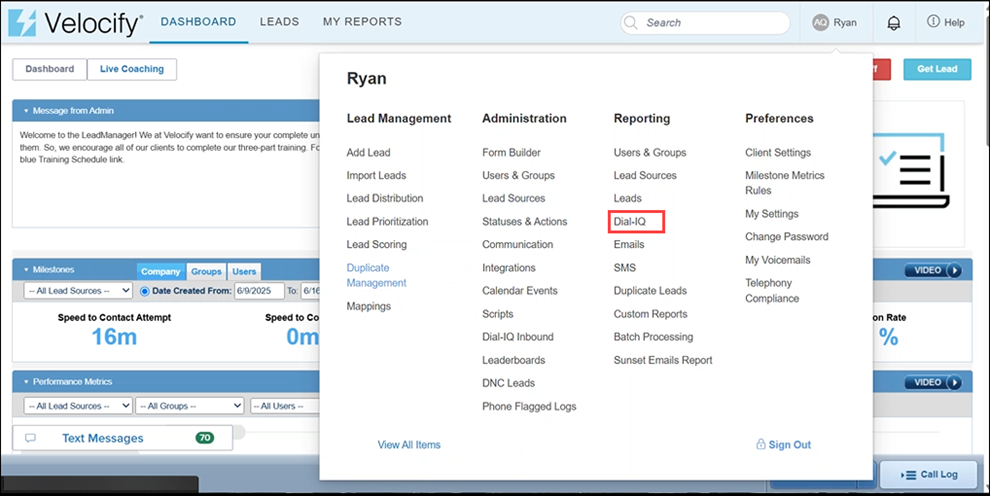Open the All Groups dropdown
This screenshot has height=496, width=990.
point(189,406)
